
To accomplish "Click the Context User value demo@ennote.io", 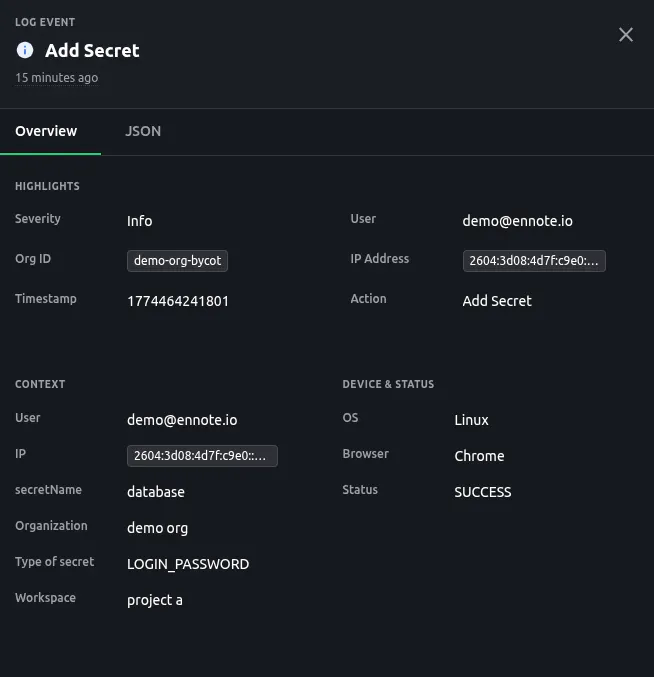I will pyautogui.click(x=182, y=420).
